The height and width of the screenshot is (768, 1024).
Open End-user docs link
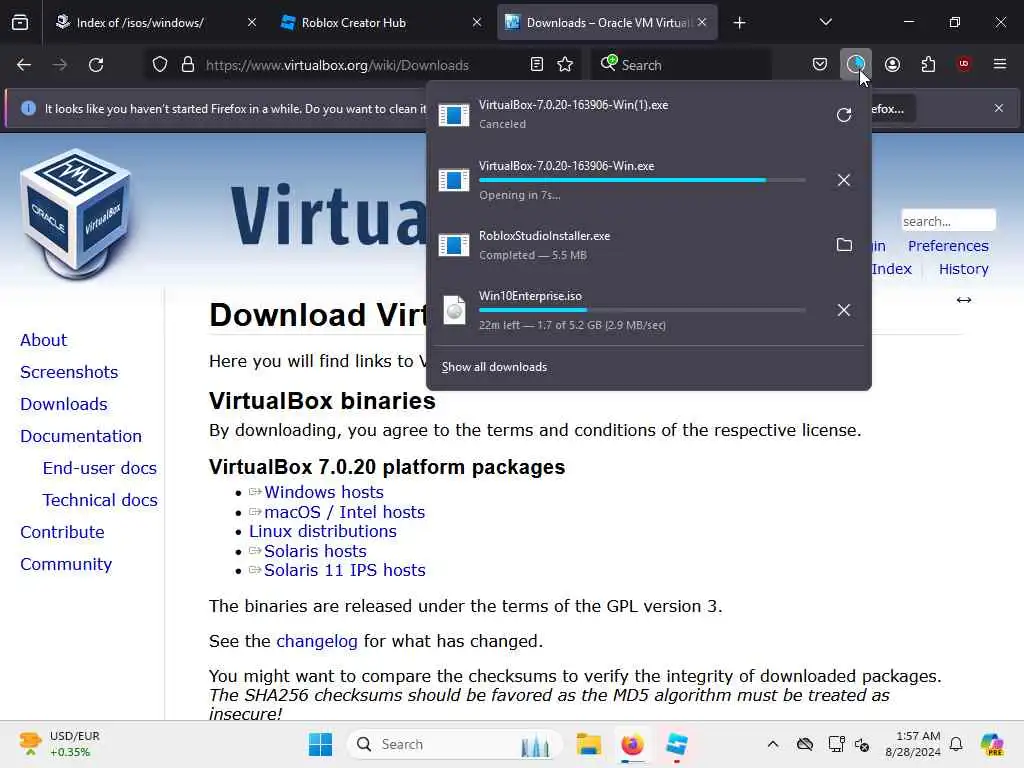tap(99, 468)
